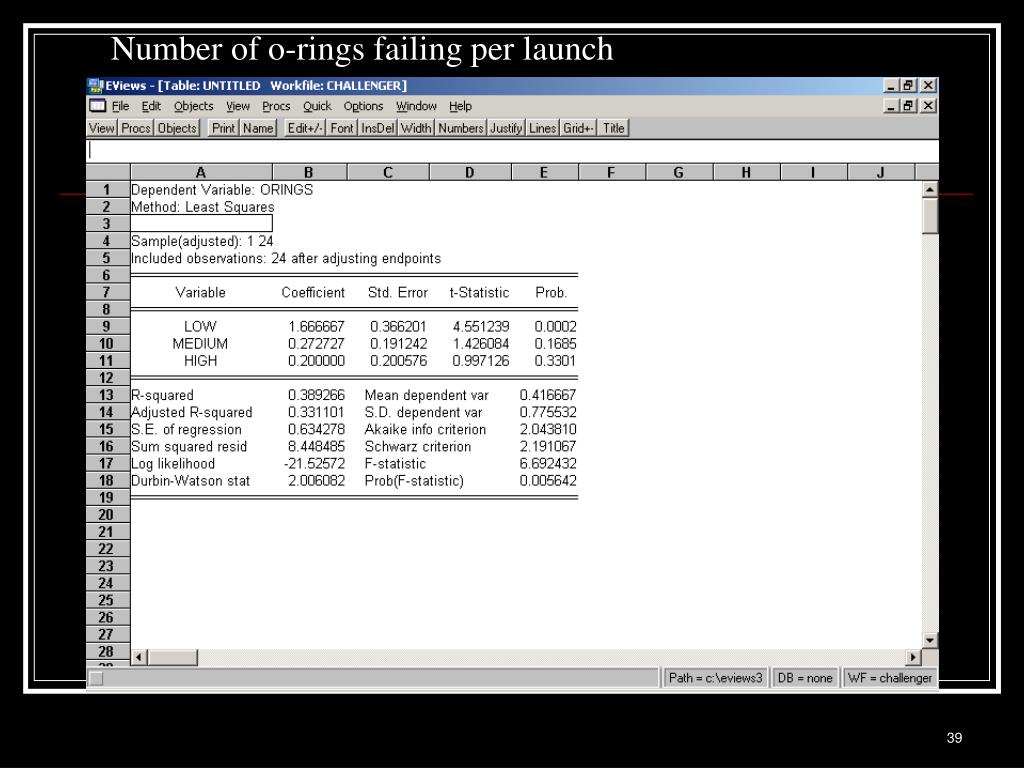The width and height of the screenshot is (1024, 768).
Task: Click cell 'Dependent Variable: ORINGS'
Action: coord(222,190)
